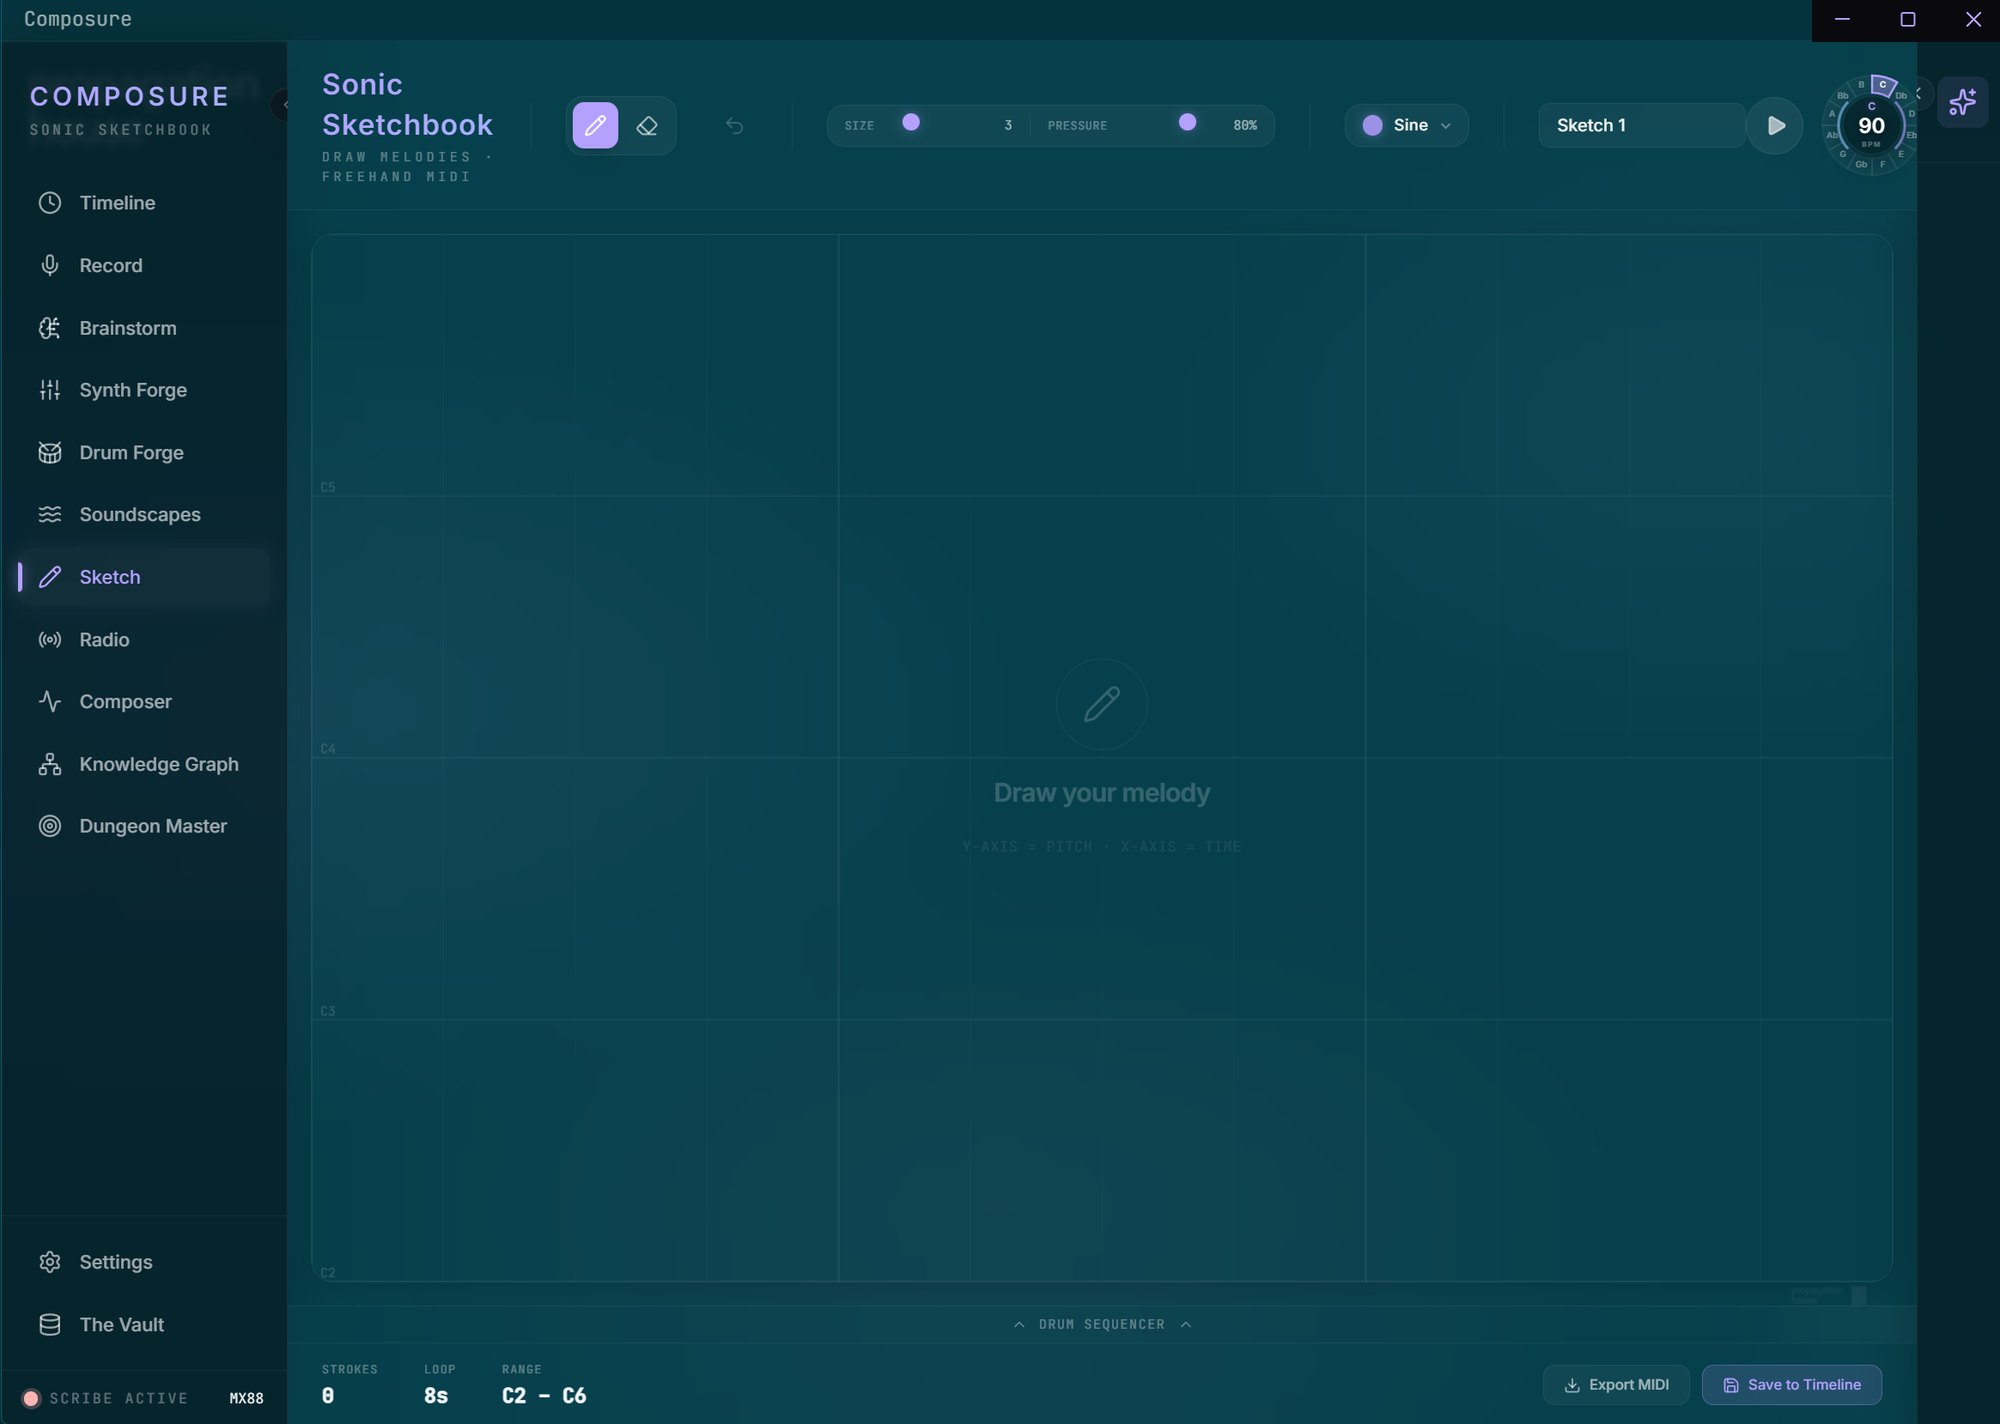Image resolution: width=2000 pixels, height=1424 pixels.
Task: Click the Dungeon Master target icon
Action: click(x=50, y=826)
